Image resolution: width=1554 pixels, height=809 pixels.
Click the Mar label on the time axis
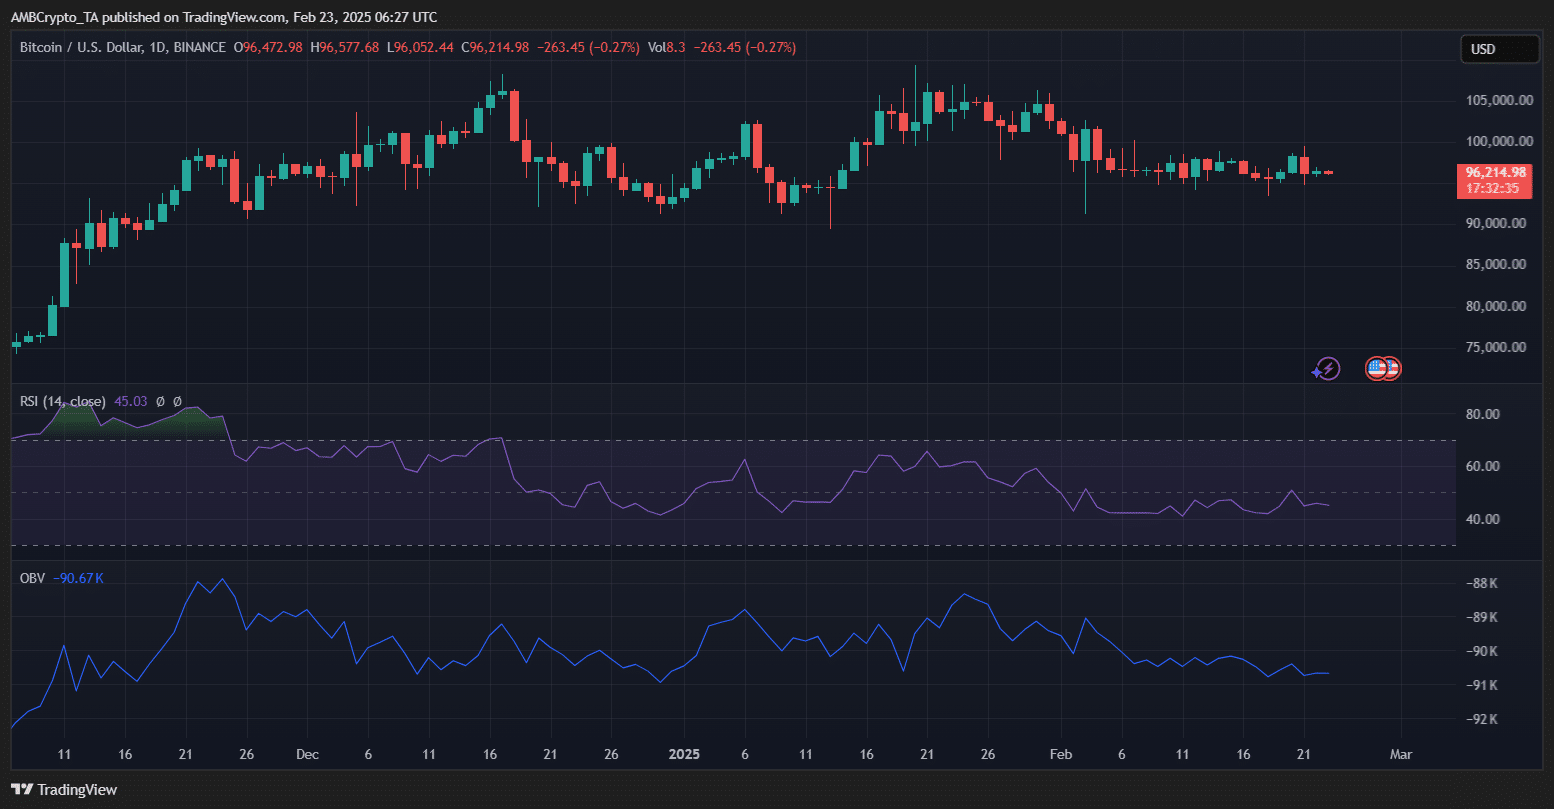click(x=1401, y=754)
